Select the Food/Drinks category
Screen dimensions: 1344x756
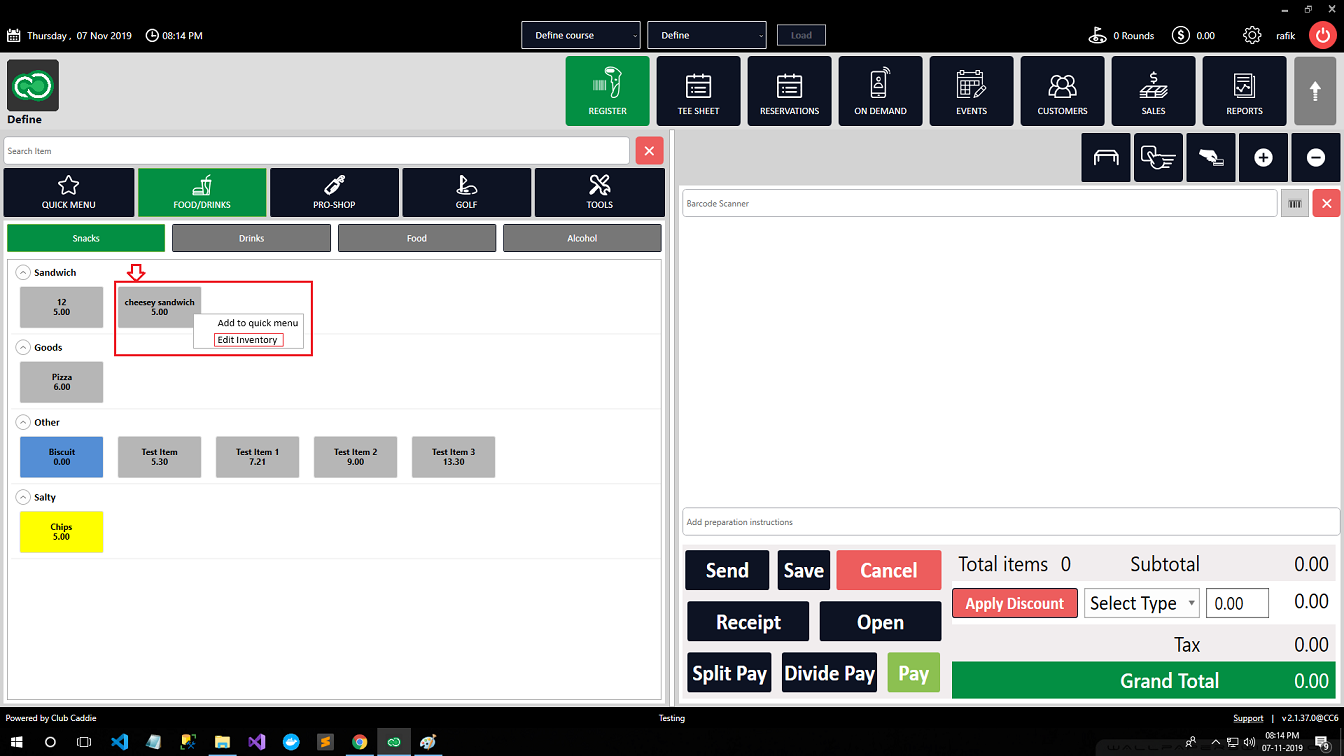(x=202, y=192)
